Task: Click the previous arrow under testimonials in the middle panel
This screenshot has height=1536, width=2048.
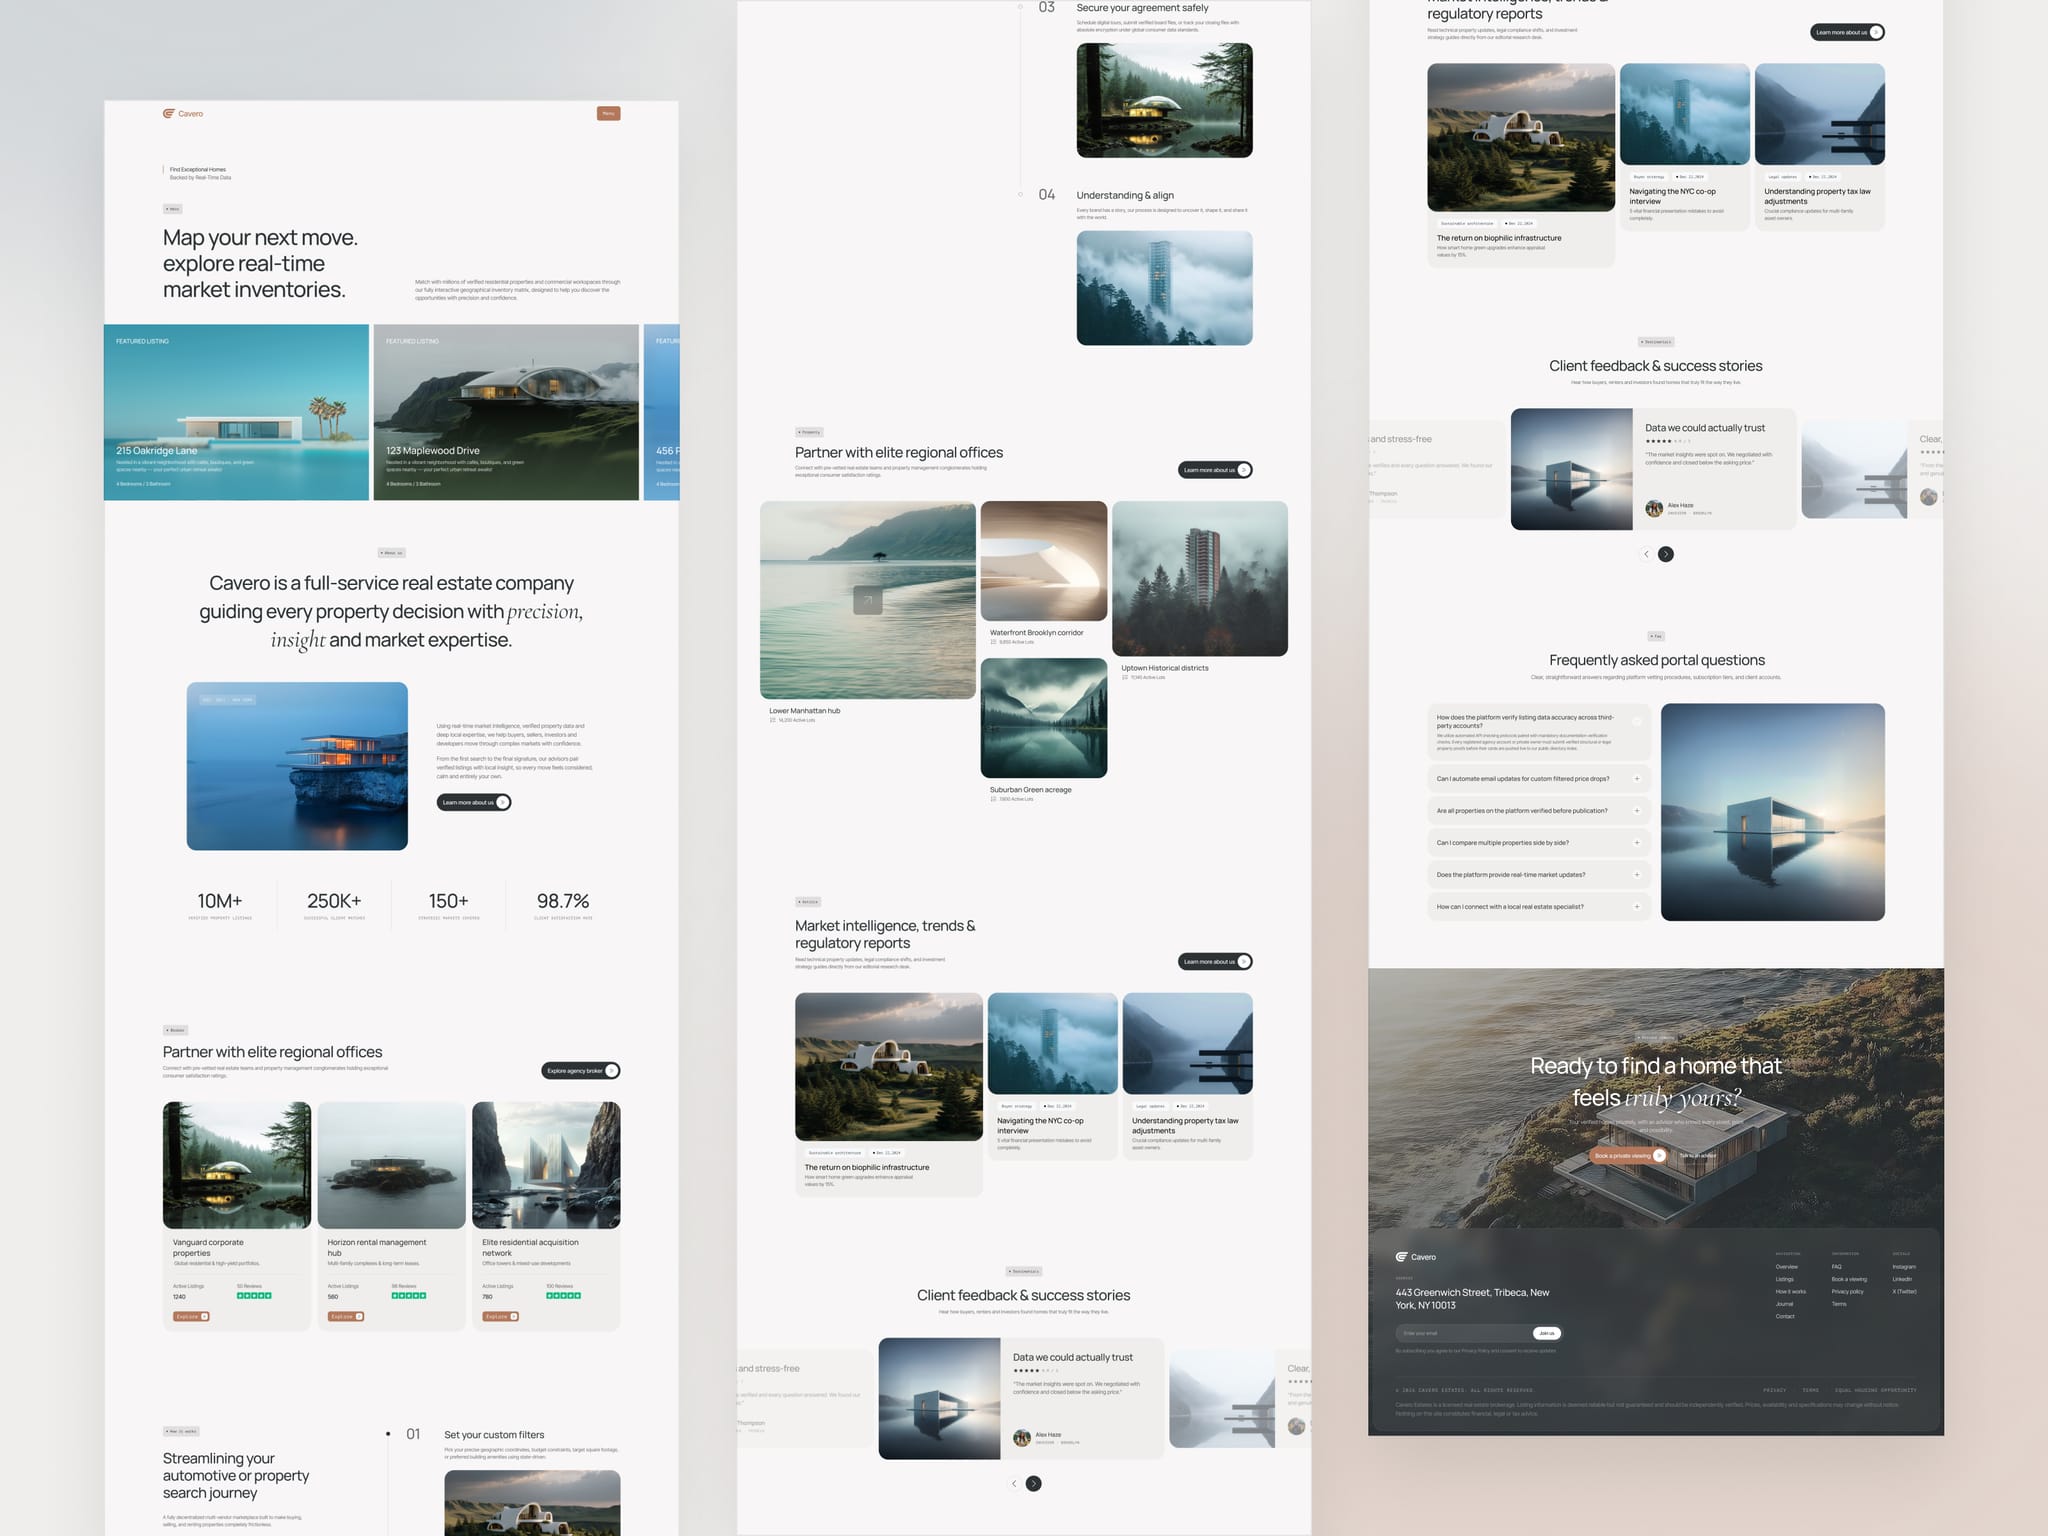Action: tap(1014, 1484)
